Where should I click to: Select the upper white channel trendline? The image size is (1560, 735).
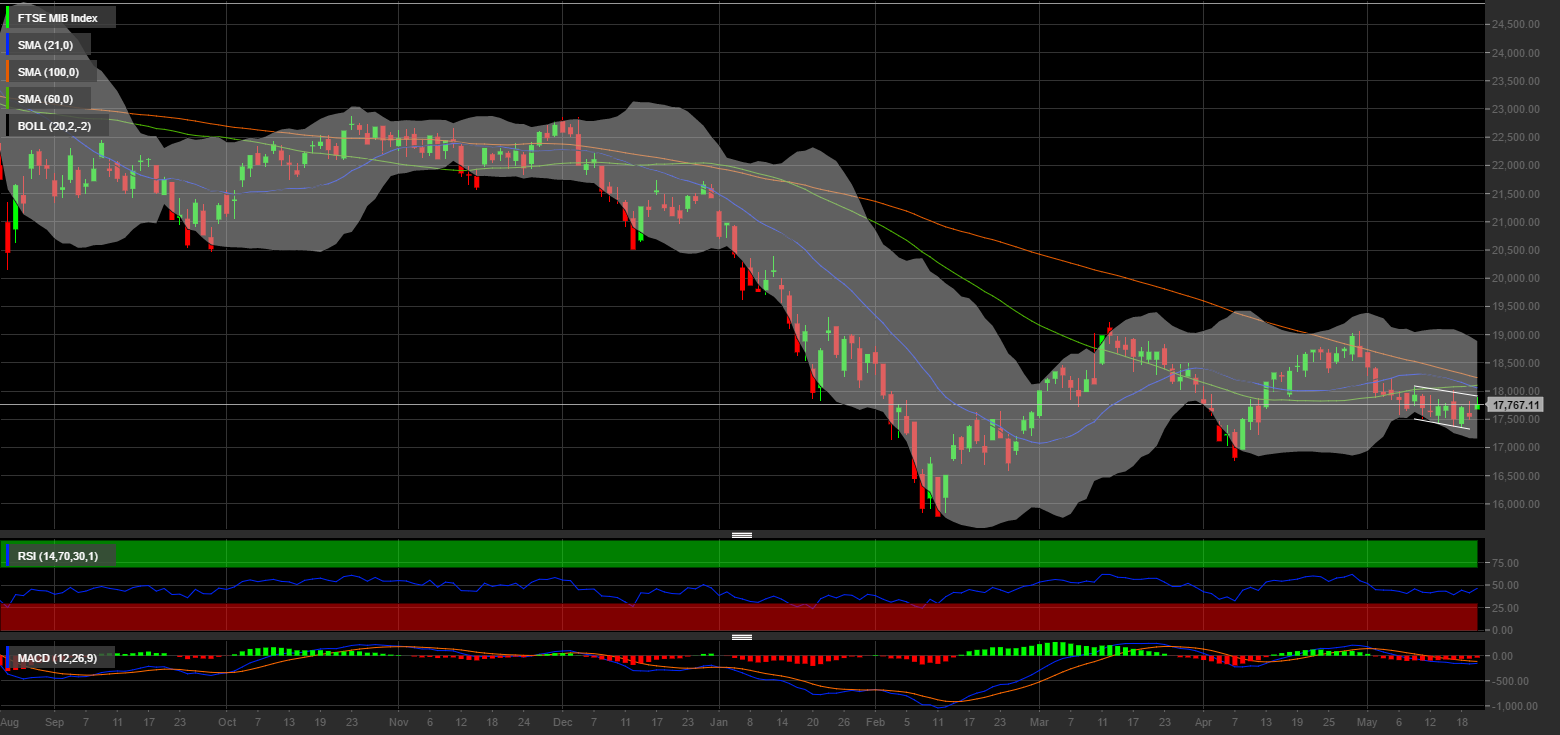1445,390
